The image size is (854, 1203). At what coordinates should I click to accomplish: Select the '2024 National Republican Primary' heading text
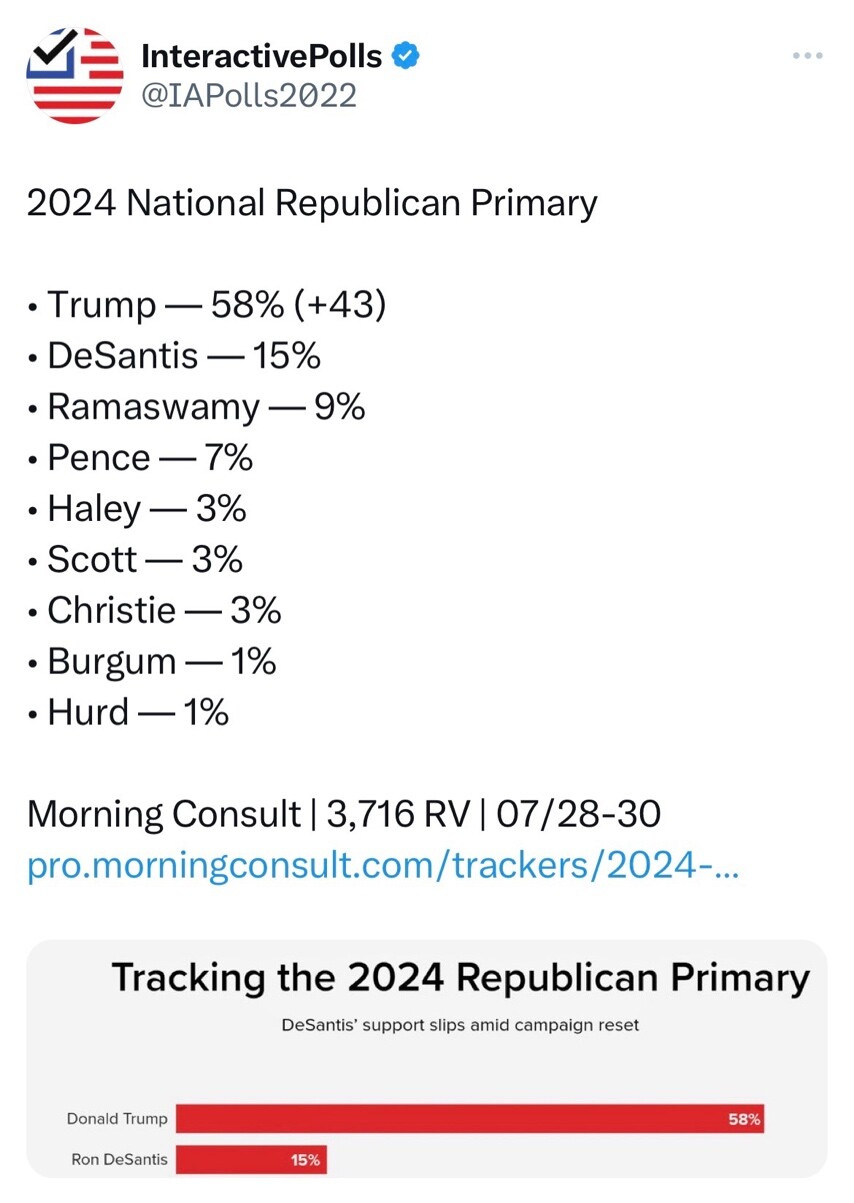(x=311, y=203)
